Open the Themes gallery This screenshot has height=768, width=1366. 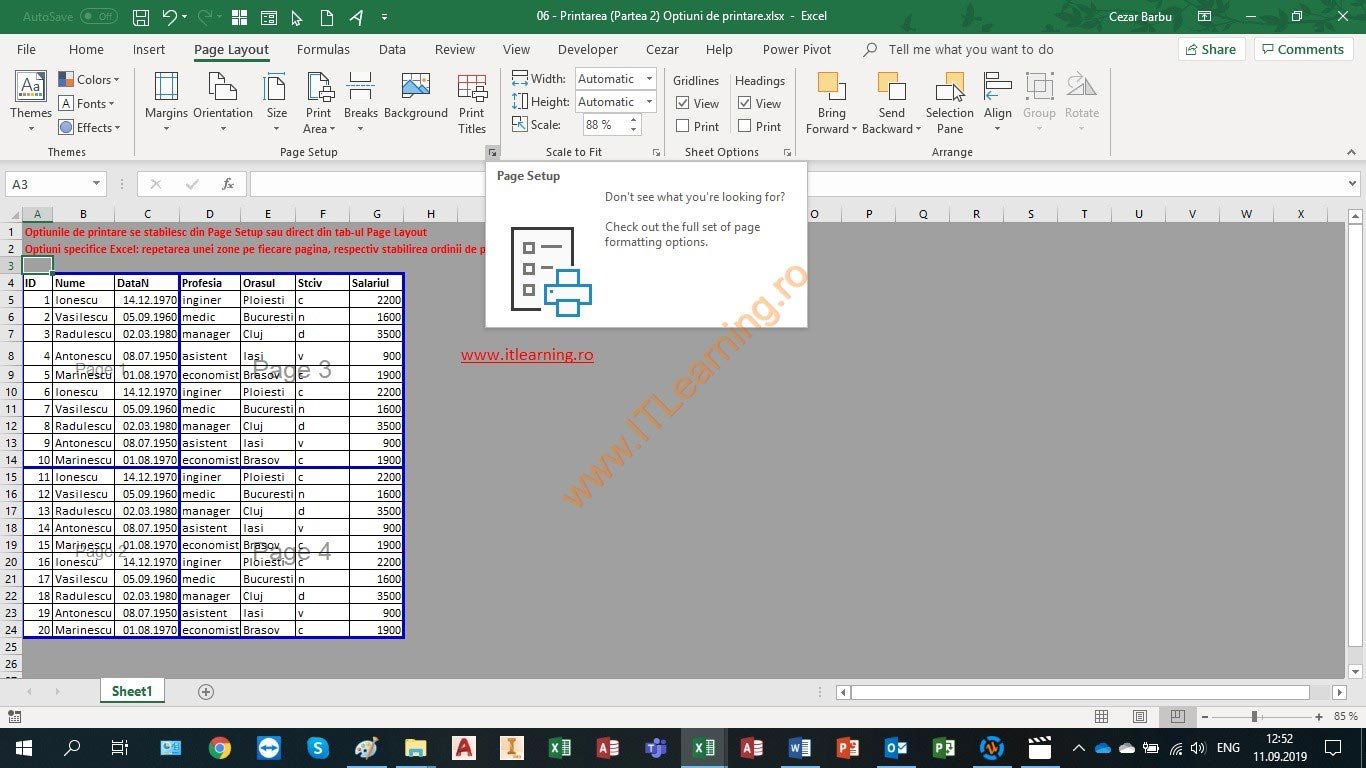tap(31, 102)
